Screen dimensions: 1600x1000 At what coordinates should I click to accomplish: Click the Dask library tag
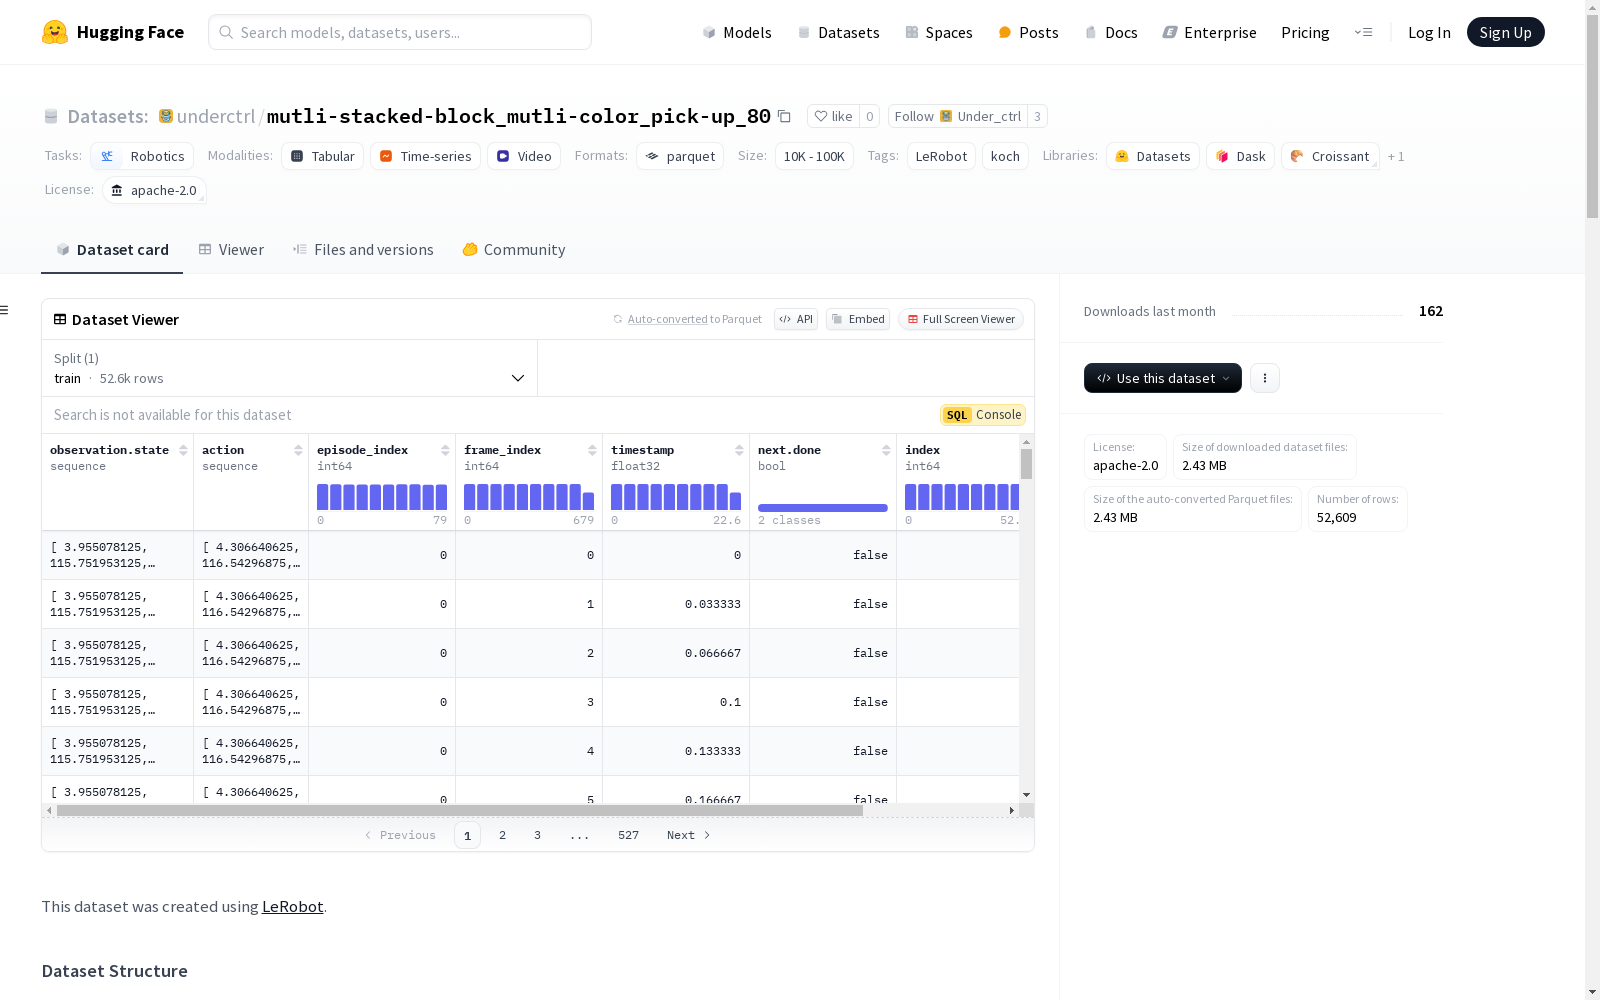[x=1240, y=156]
